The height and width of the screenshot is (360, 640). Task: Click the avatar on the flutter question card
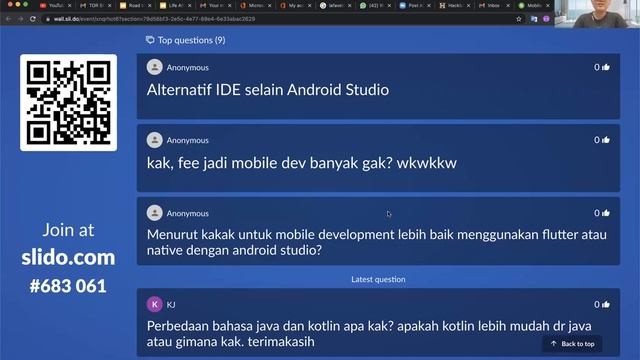point(155,213)
